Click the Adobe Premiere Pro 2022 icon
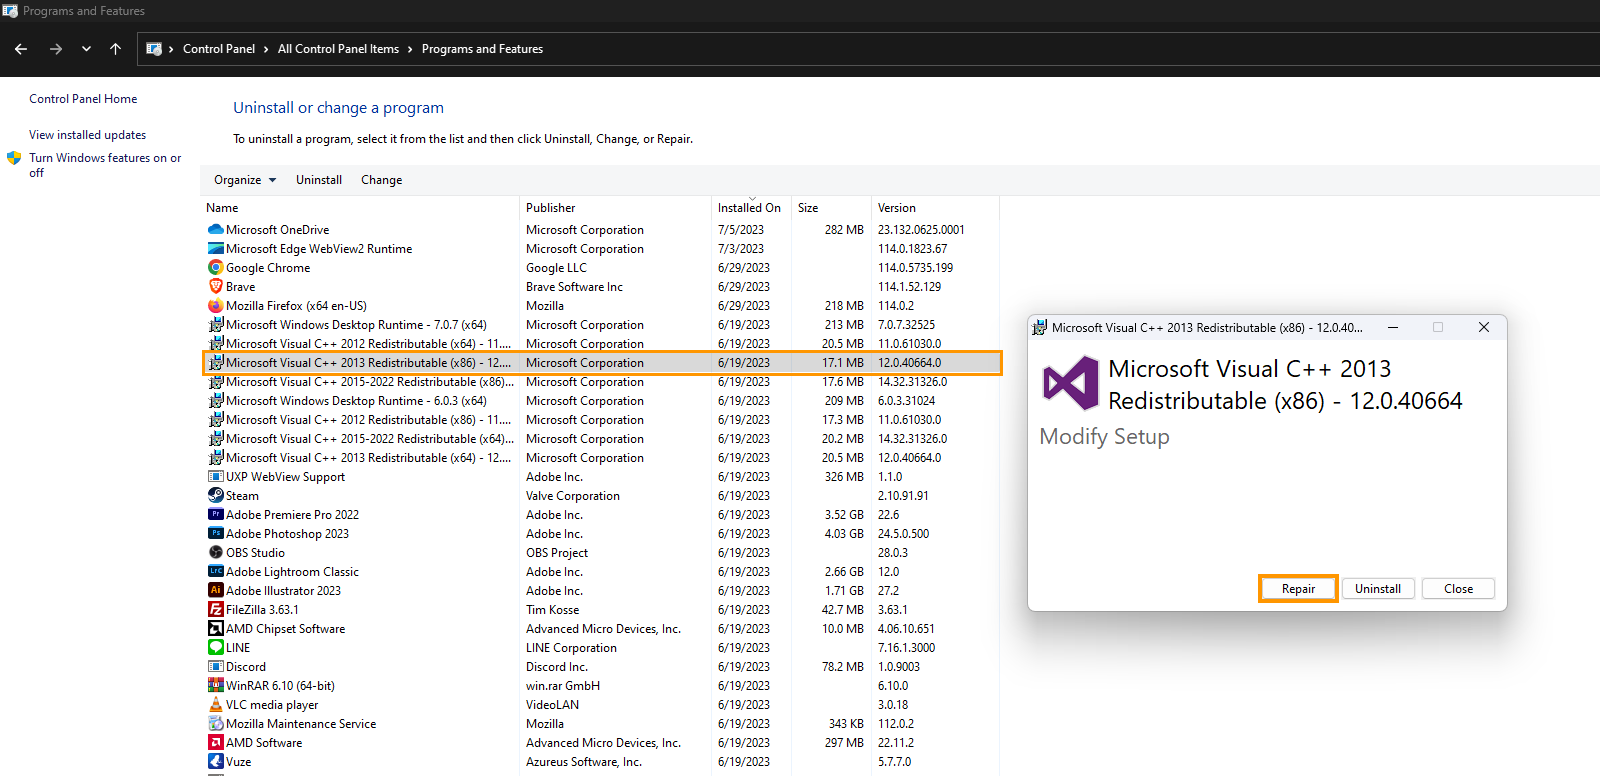1600x776 pixels. click(215, 514)
